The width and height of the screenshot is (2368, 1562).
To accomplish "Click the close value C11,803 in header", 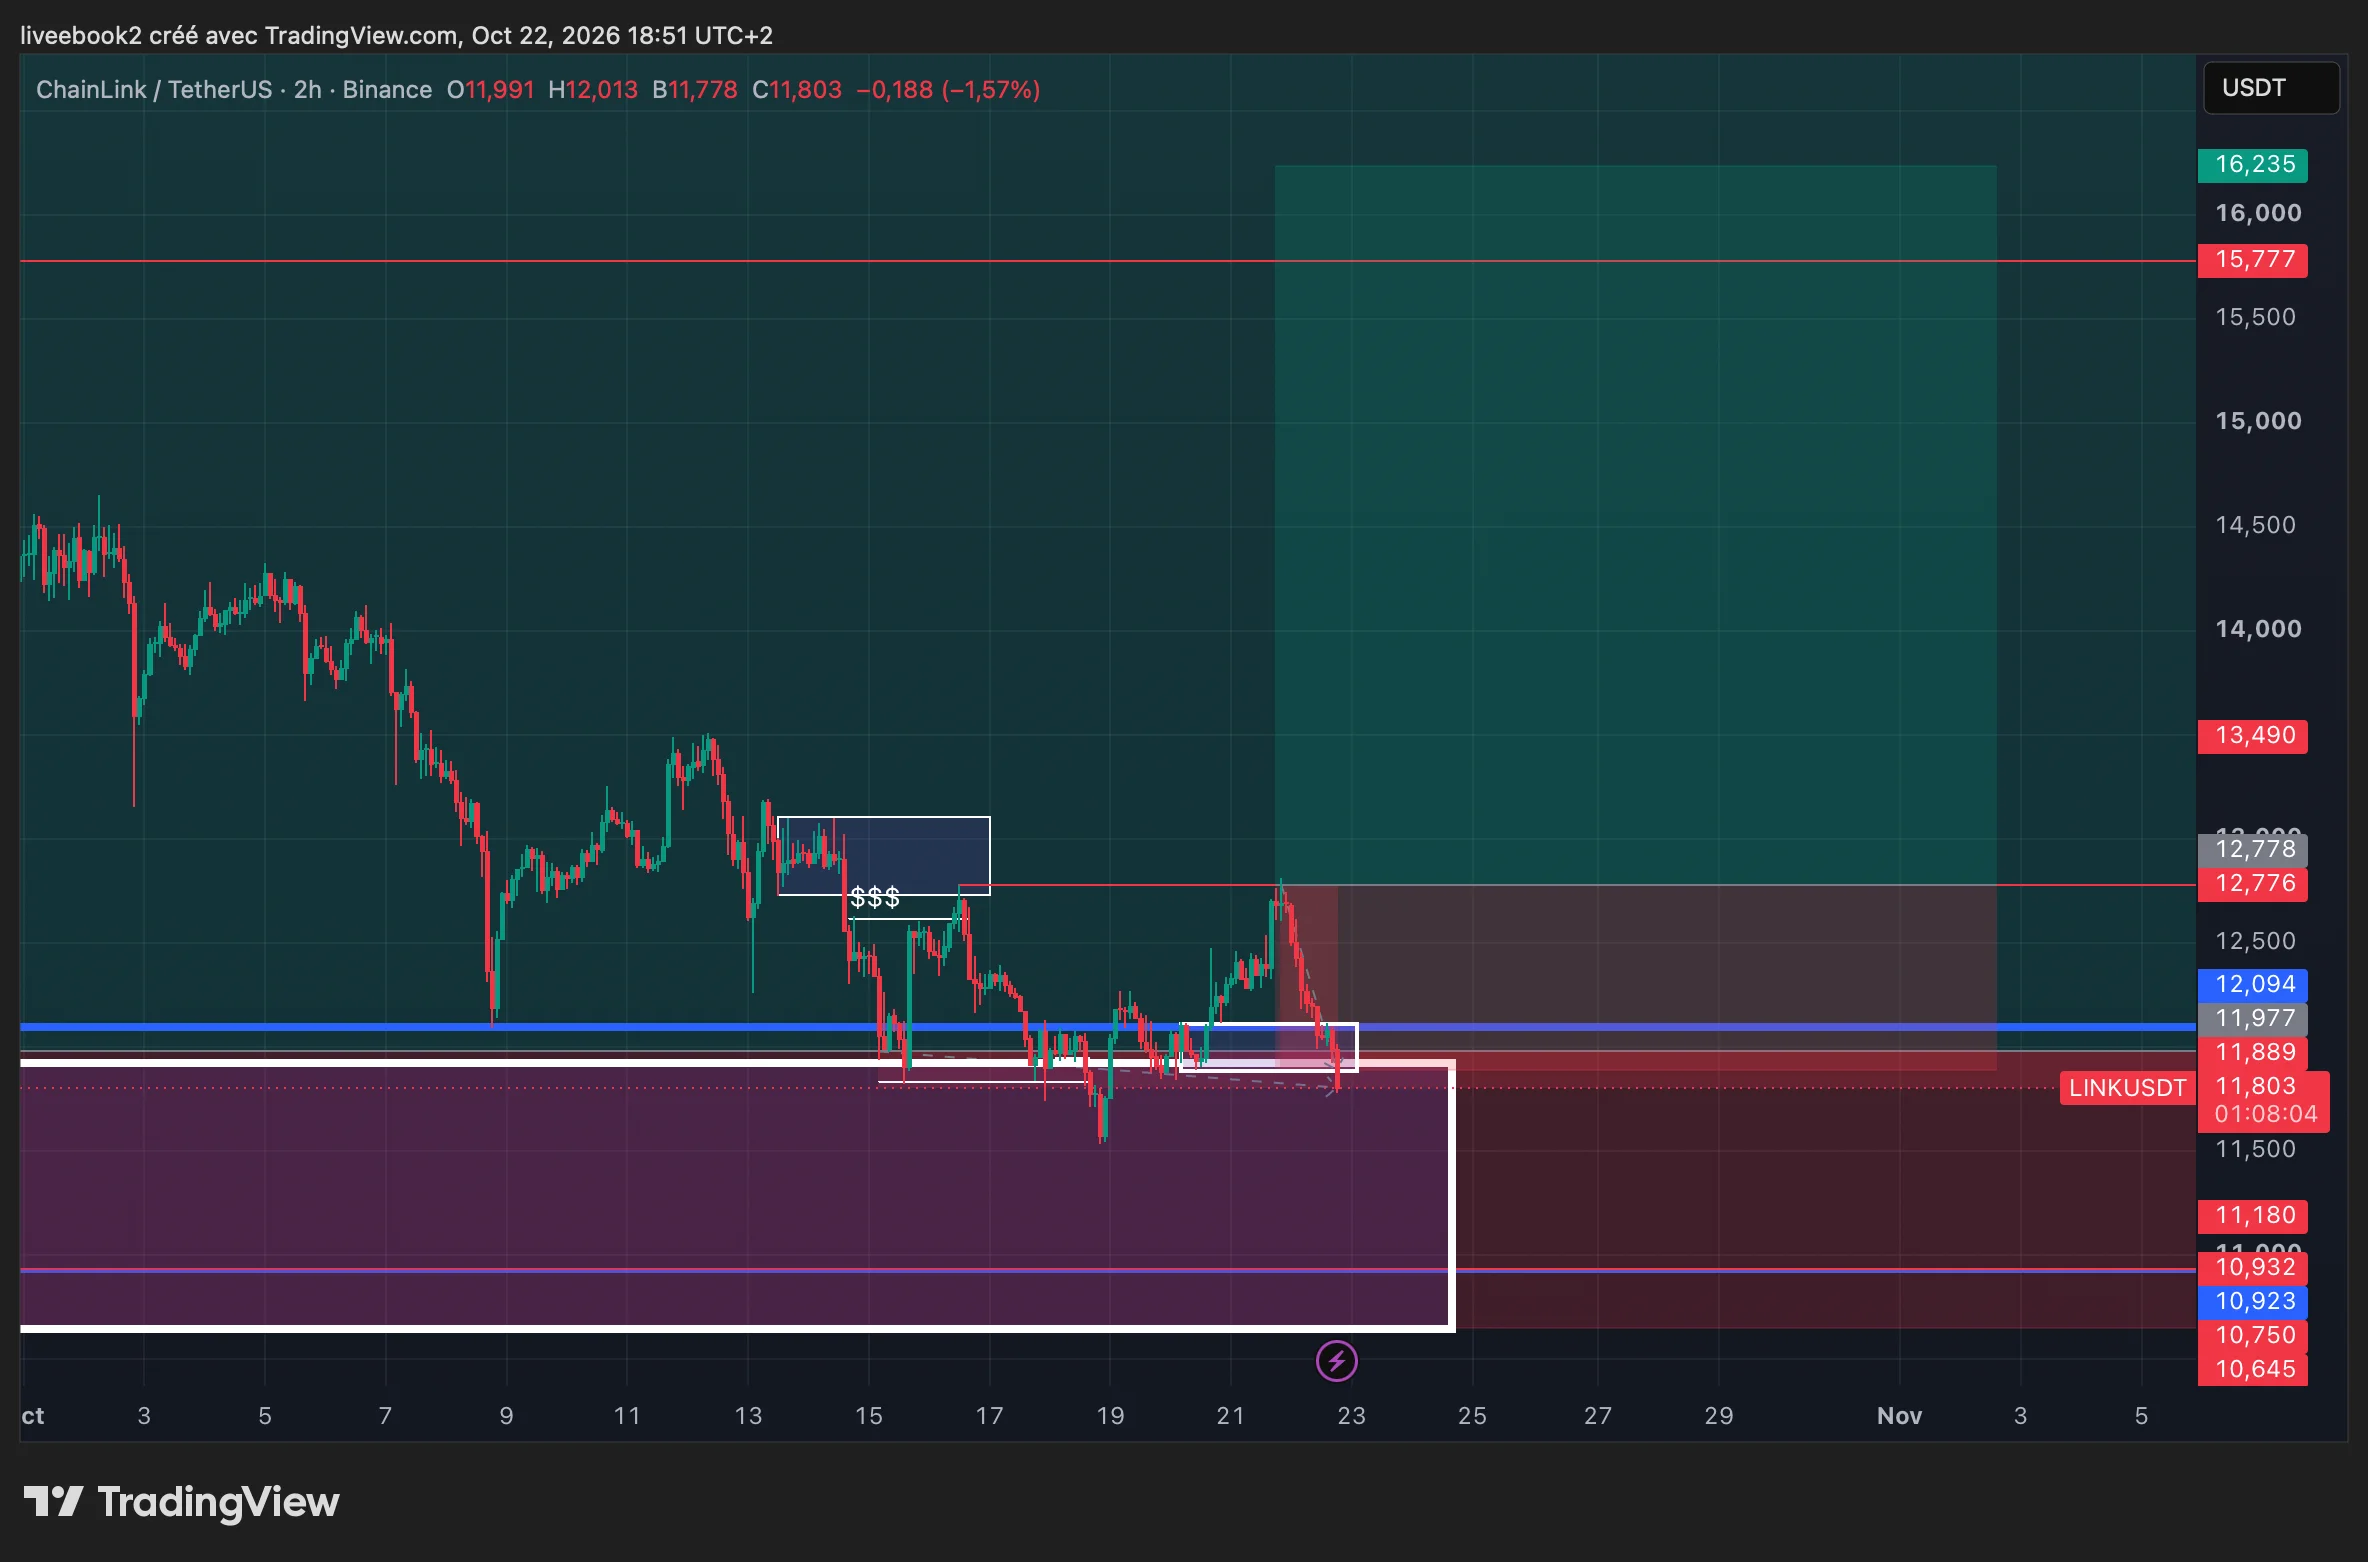I will point(797,90).
